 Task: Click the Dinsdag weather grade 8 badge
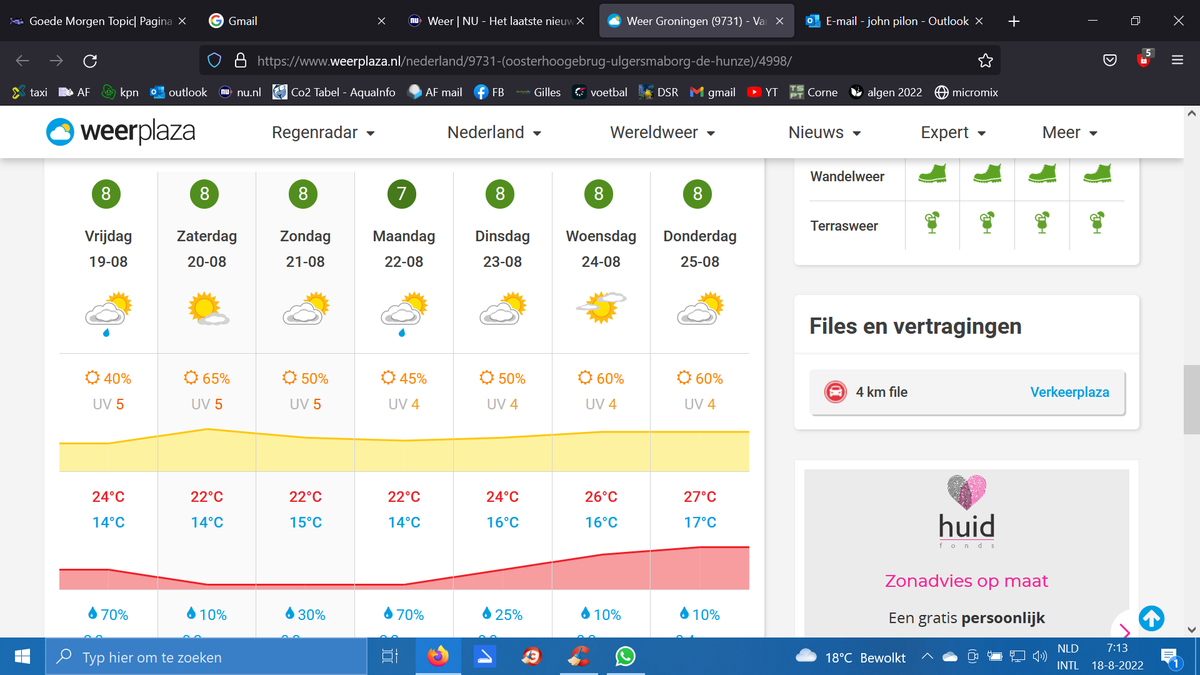(500, 194)
